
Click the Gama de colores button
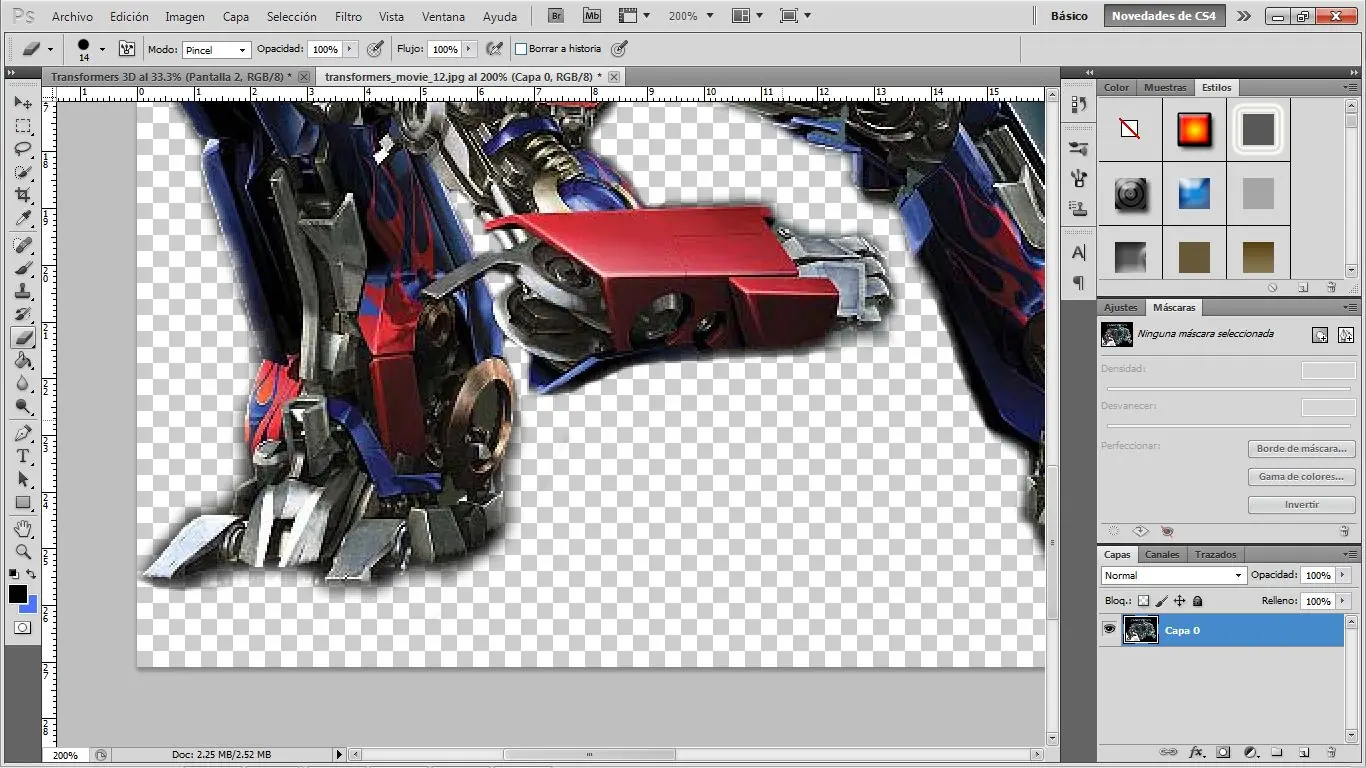click(1302, 477)
